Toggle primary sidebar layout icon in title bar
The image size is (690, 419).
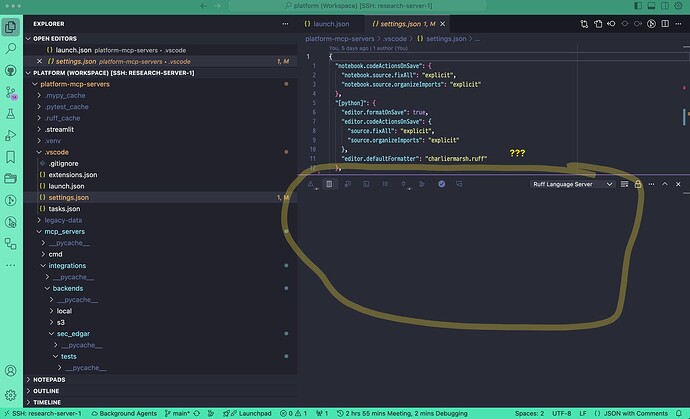pyautogui.click(x=638, y=6)
